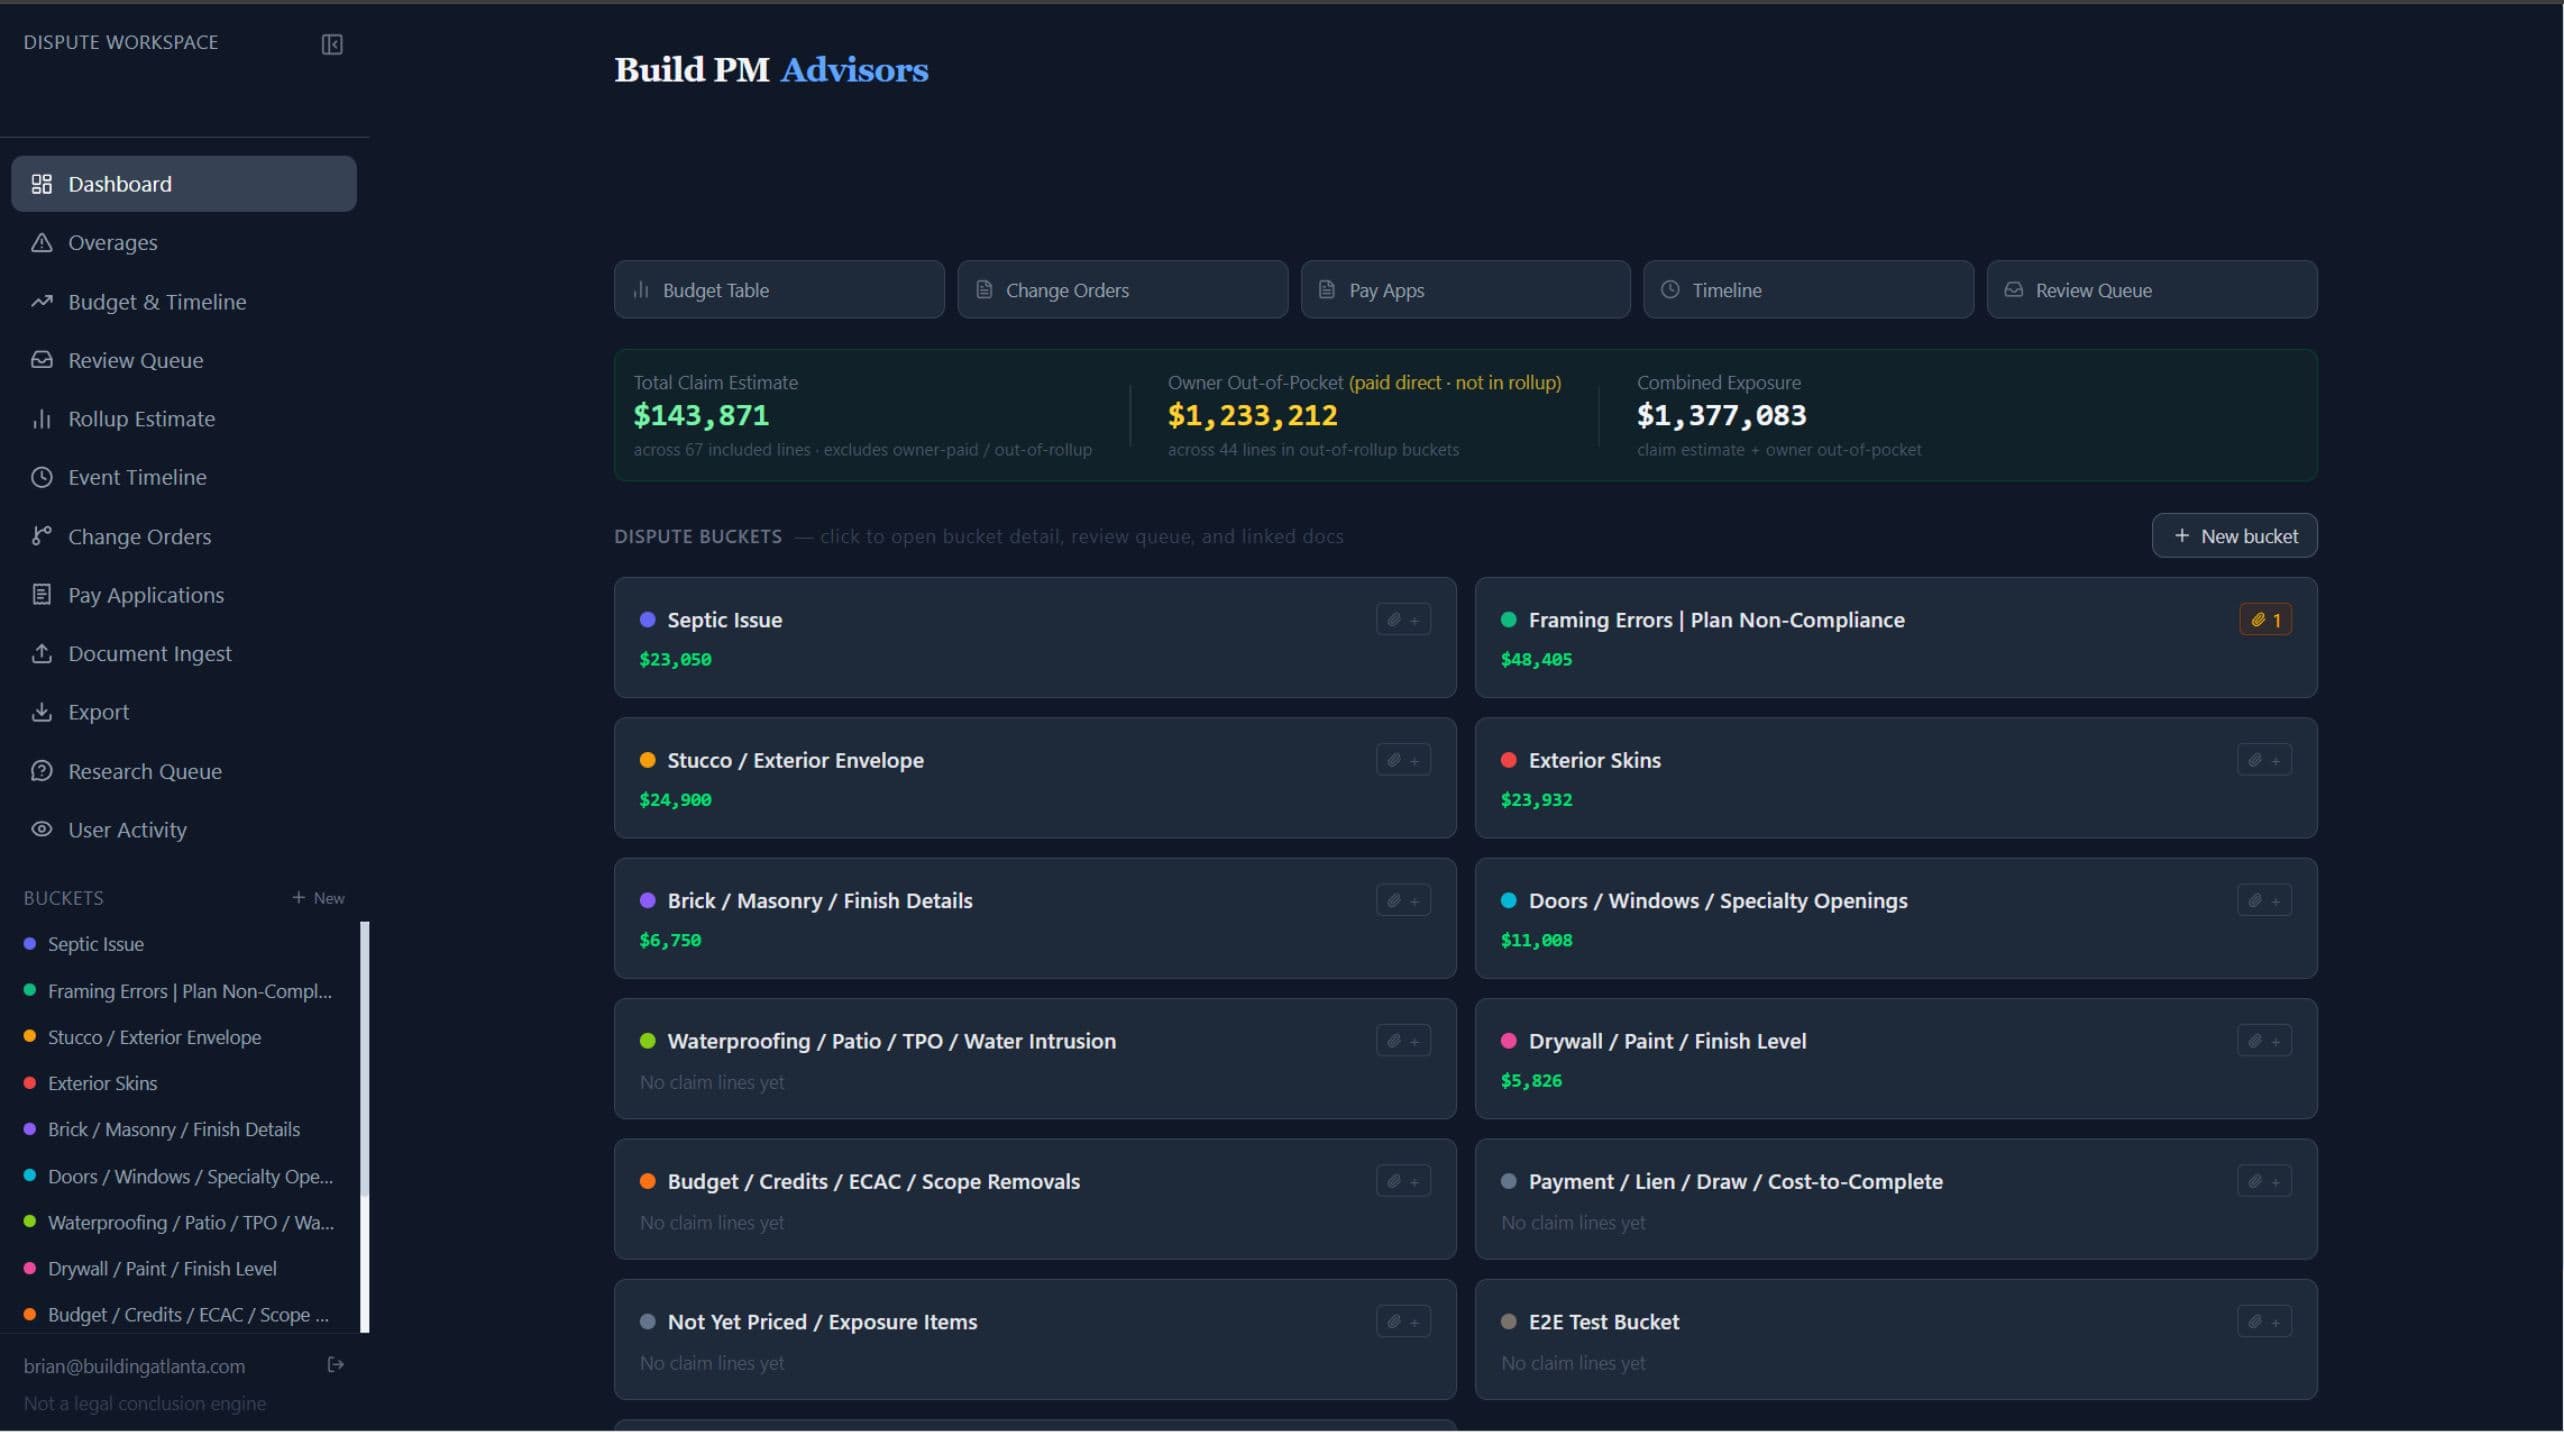Open the Change Orders tab button
2564x1432 pixels.
tap(1122, 290)
